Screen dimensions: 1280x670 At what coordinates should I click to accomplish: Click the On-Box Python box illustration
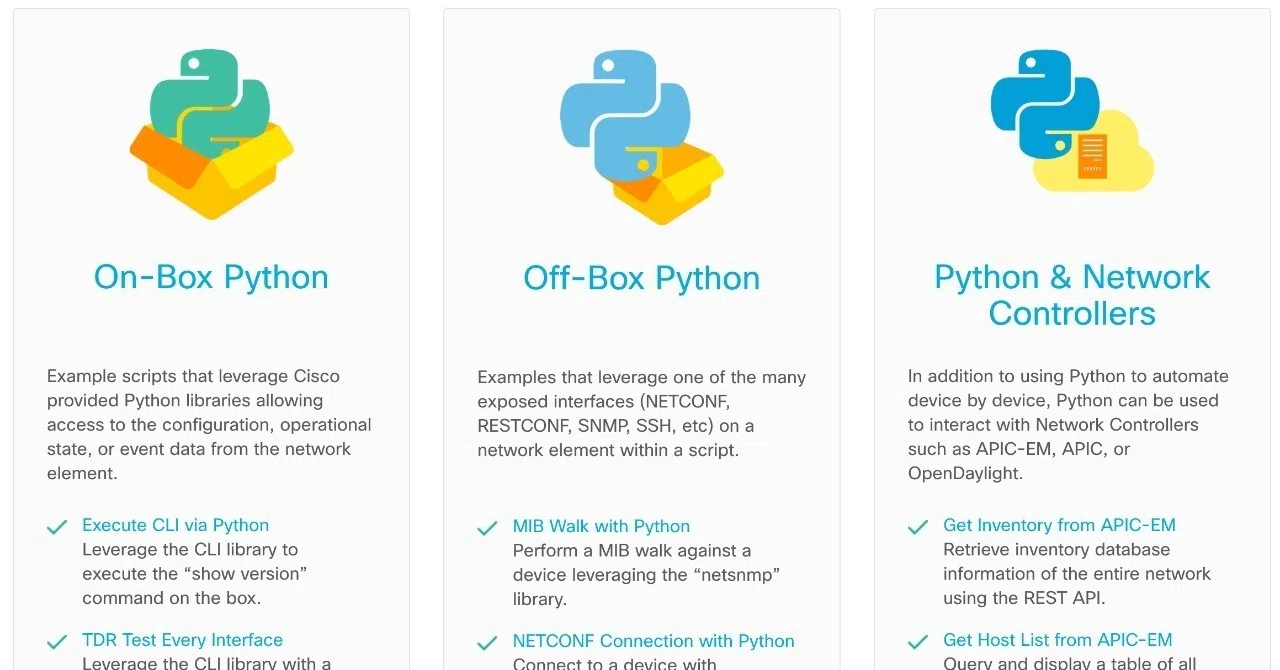point(211,134)
